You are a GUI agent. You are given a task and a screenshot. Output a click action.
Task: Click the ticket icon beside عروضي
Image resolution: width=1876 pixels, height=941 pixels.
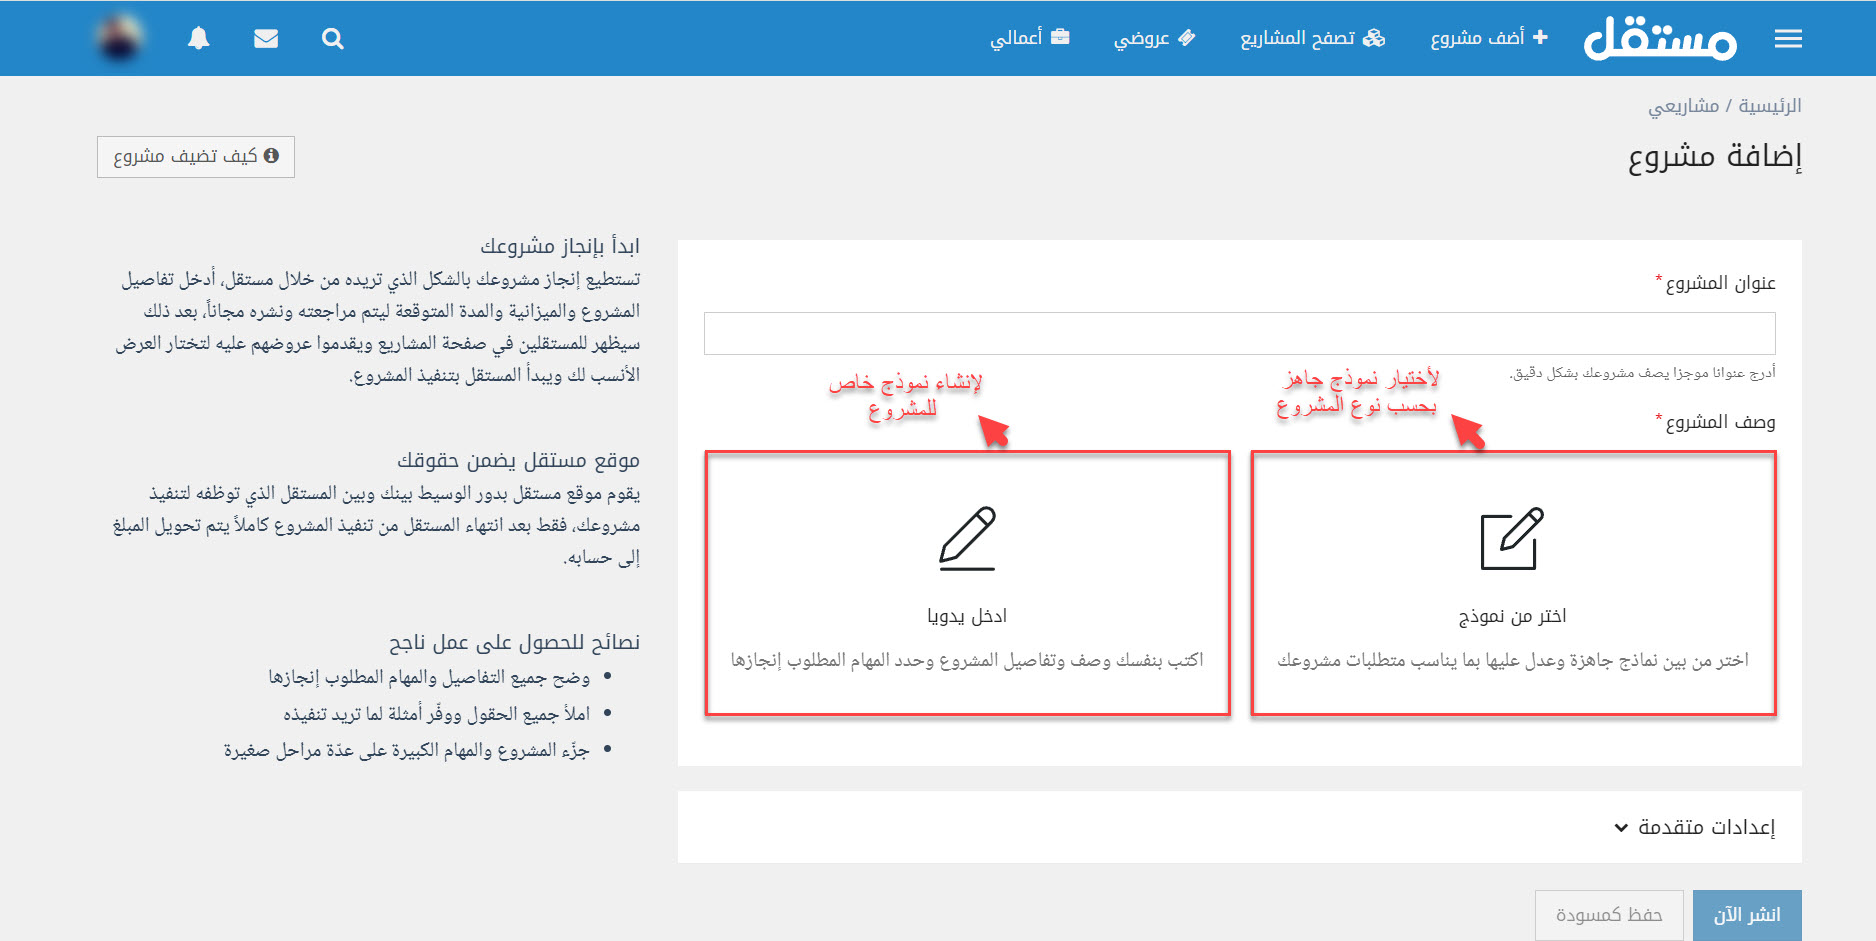tap(1186, 37)
